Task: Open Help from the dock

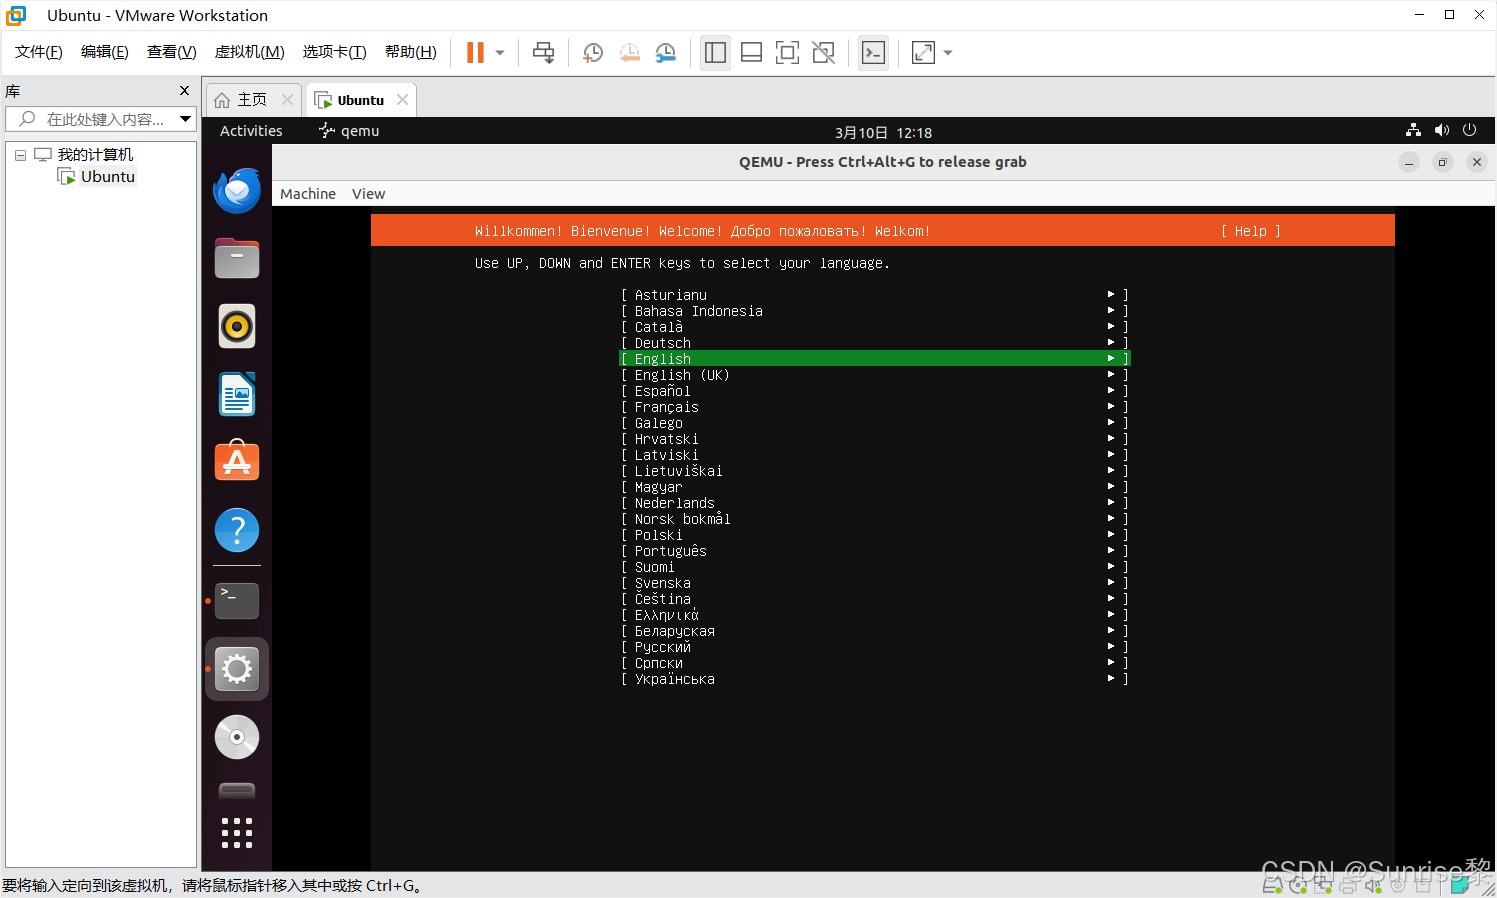Action: pos(237,530)
